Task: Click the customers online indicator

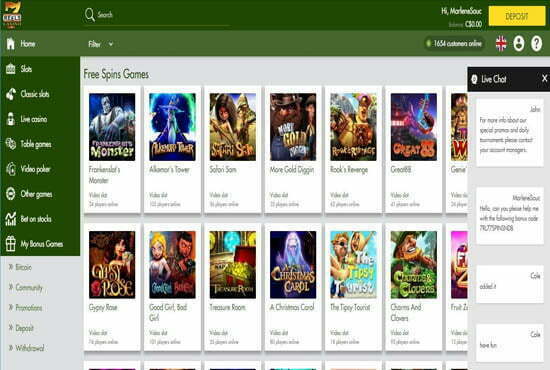Action: 454,43
